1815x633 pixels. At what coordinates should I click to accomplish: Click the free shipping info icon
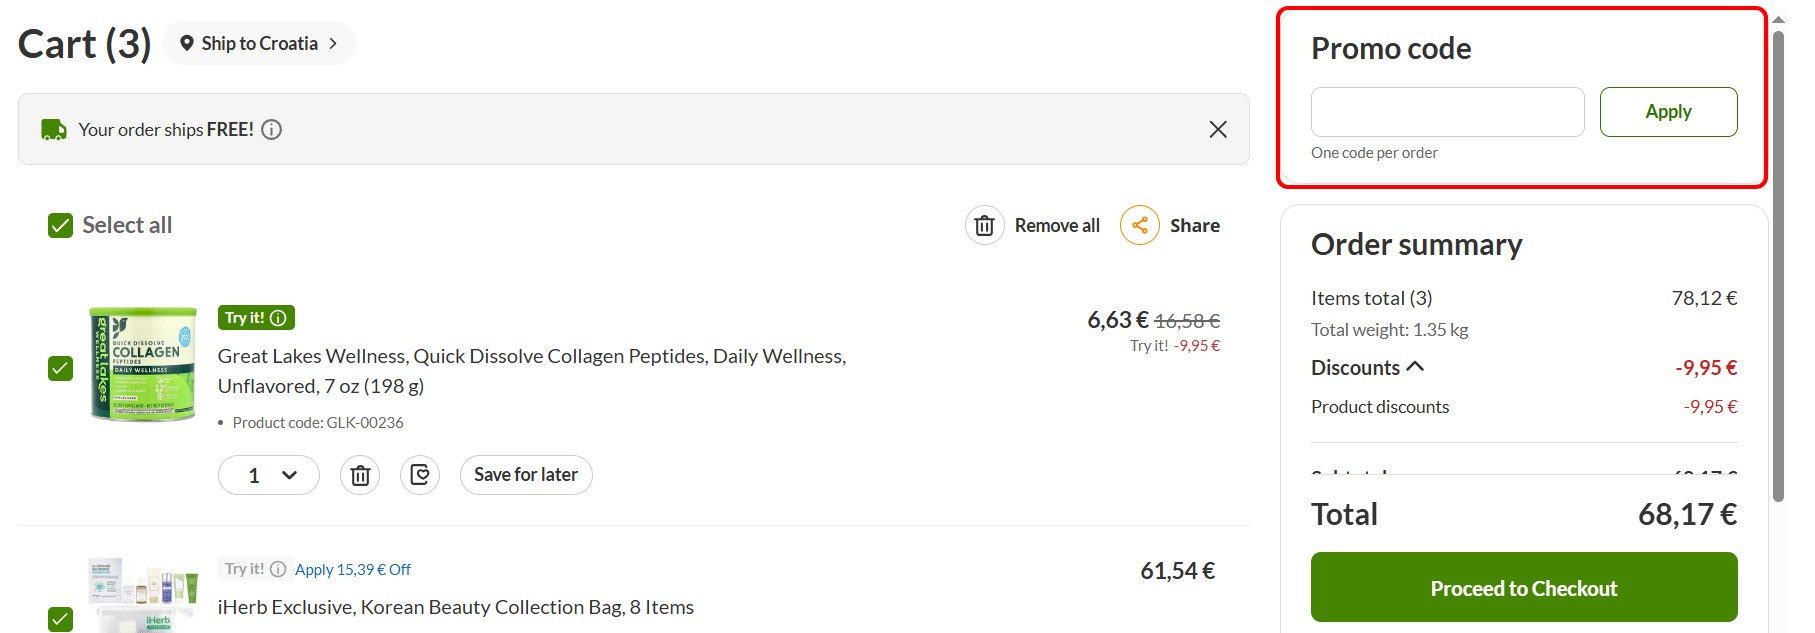pyautogui.click(x=271, y=129)
